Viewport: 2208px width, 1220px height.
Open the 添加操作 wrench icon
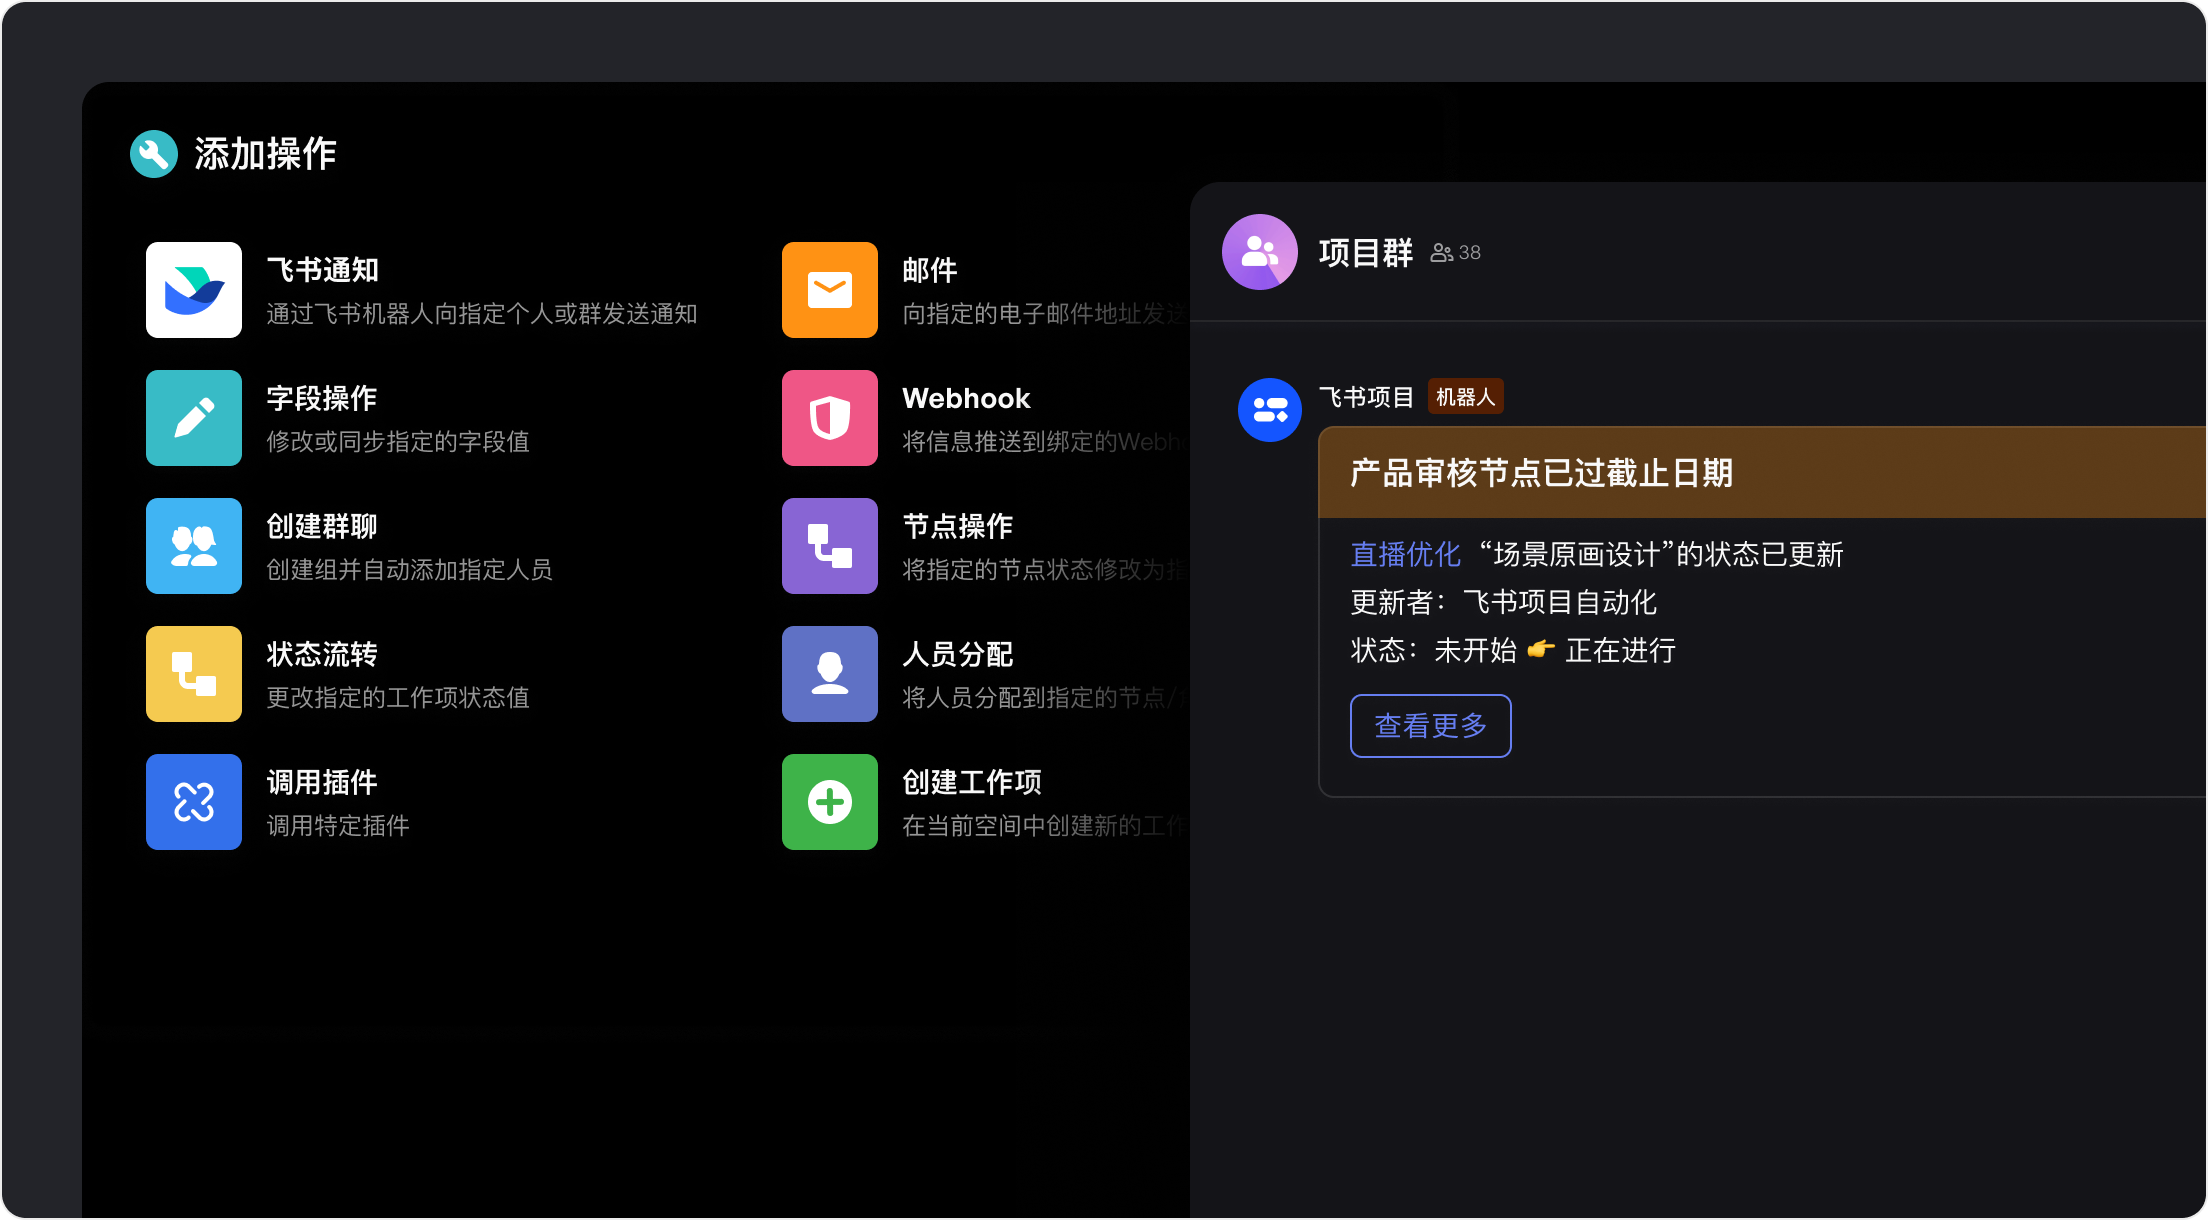point(152,154)
